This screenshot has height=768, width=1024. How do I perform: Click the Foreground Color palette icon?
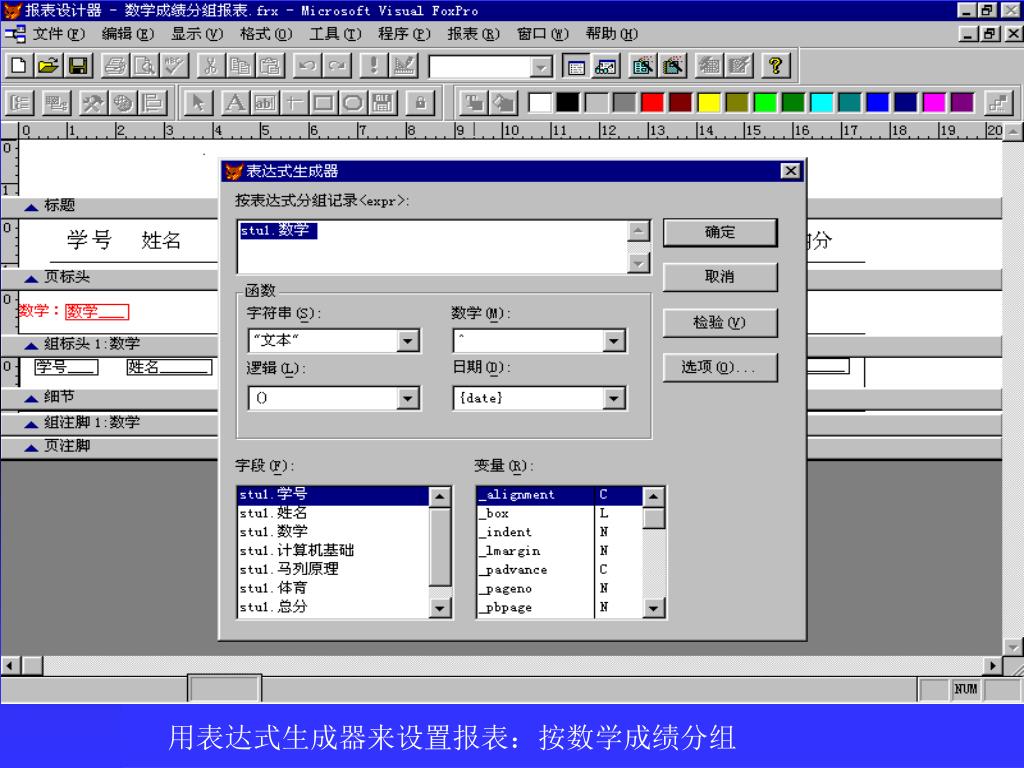coord(474,103)
